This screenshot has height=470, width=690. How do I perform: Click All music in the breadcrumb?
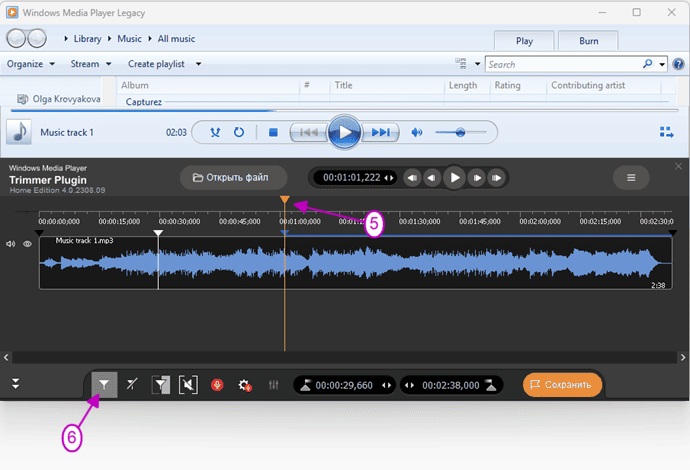coord(176,39)
